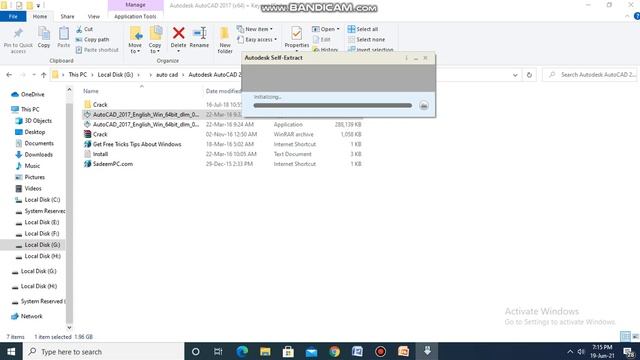Click the Properties icon
The width and height of the screenshot is (640, 360).
tap(297, 33)
